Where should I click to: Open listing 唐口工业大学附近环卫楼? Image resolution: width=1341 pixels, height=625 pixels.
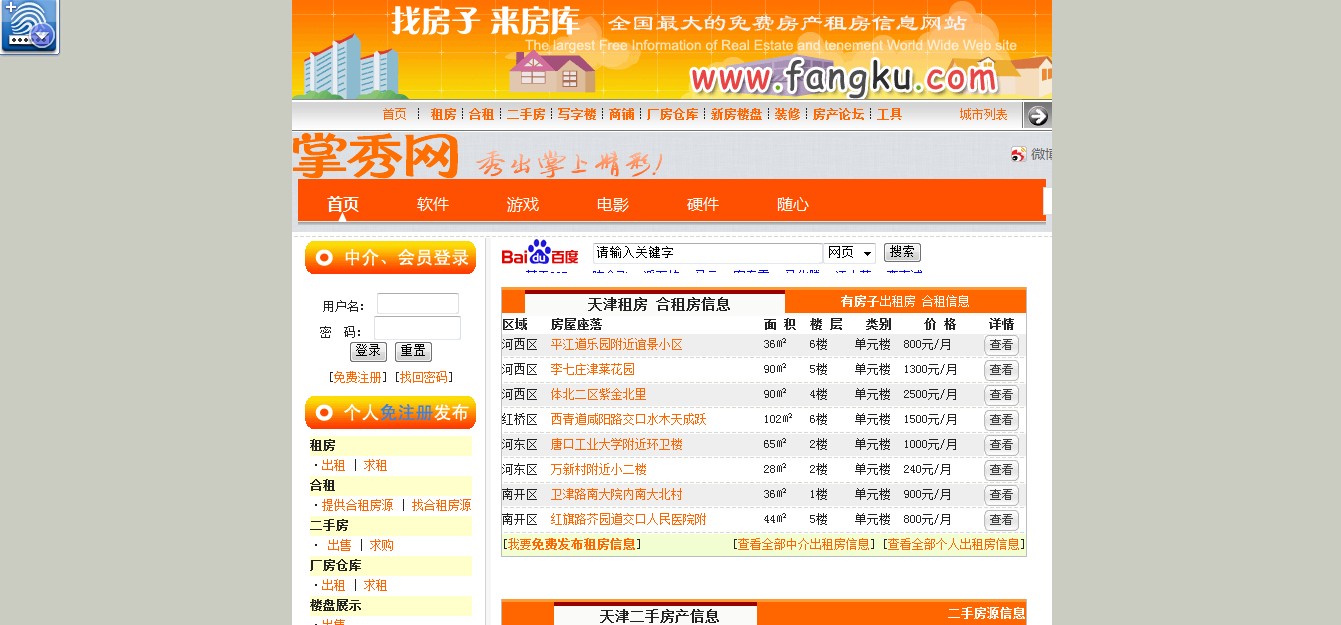pyautogui.click(x=616, y=444)
